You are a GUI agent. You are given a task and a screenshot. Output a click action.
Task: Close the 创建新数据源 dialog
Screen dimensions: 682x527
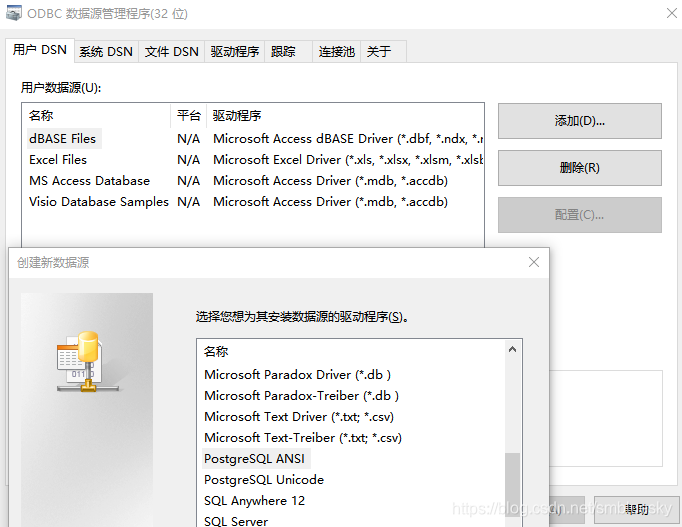click(534, 262)
